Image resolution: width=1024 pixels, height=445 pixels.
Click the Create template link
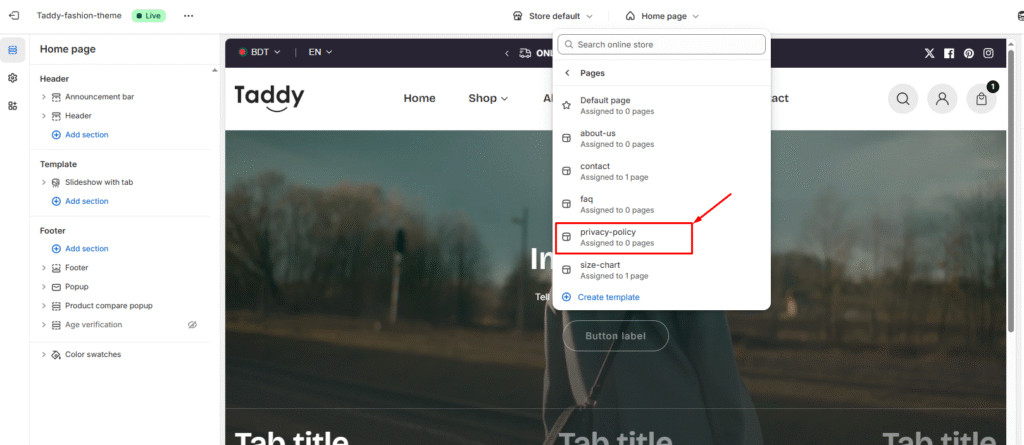pyautogui.click(x=608, y=297)
